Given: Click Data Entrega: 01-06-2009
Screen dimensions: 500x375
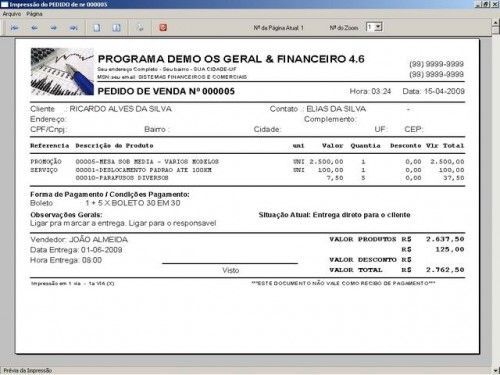Looking at the screenshot, I should [x=76, y=250].
